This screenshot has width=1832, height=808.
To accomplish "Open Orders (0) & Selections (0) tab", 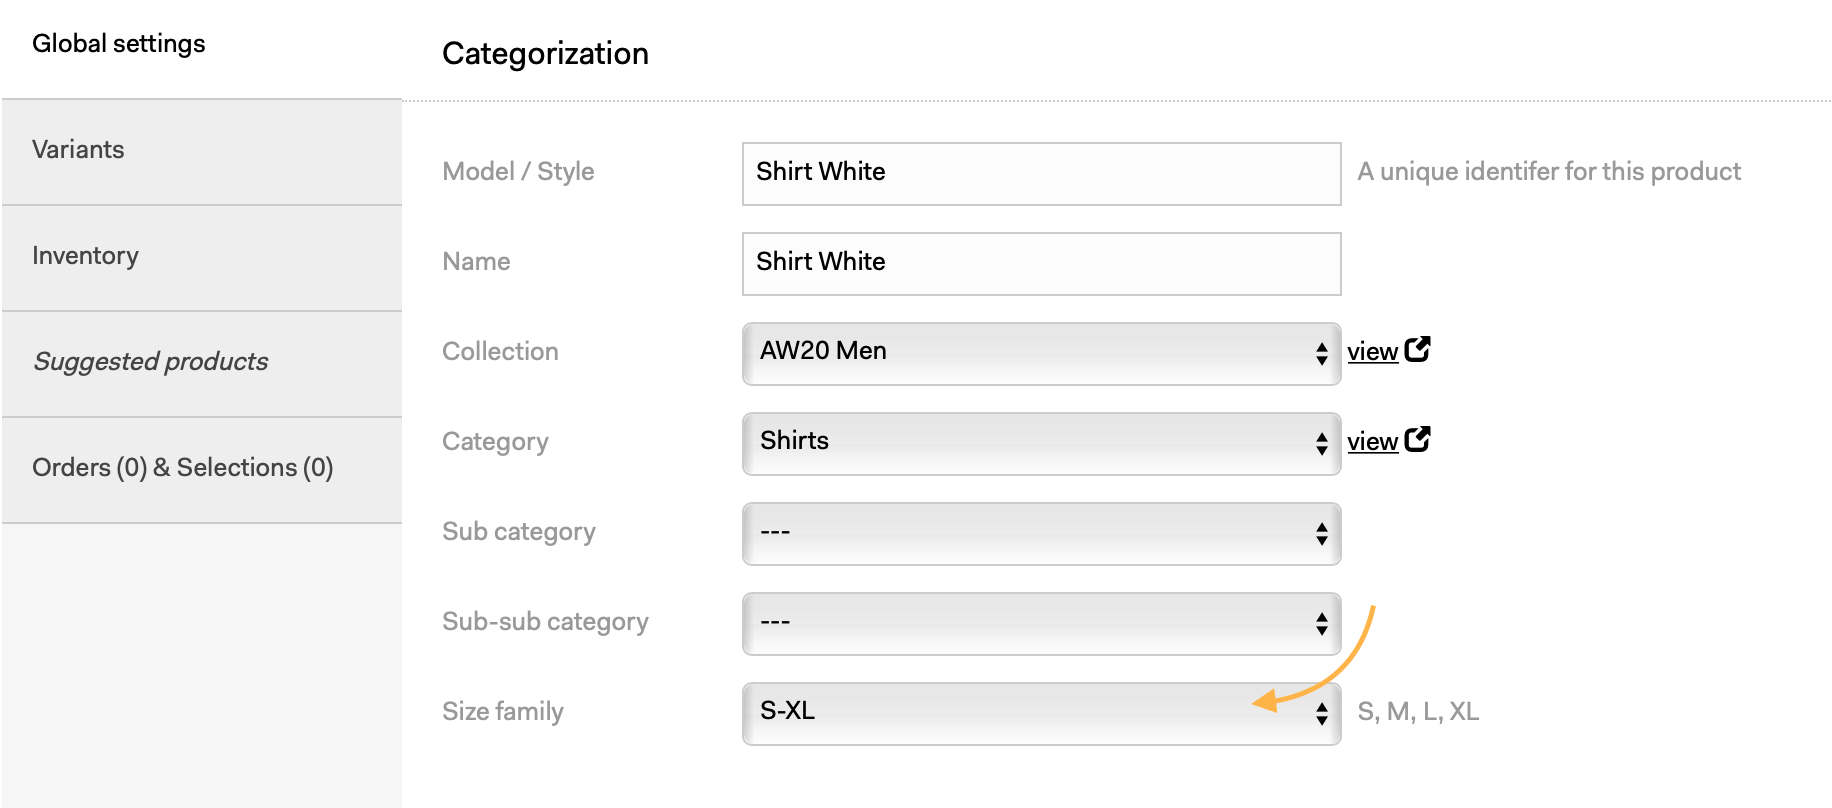I will pos(202,470).
